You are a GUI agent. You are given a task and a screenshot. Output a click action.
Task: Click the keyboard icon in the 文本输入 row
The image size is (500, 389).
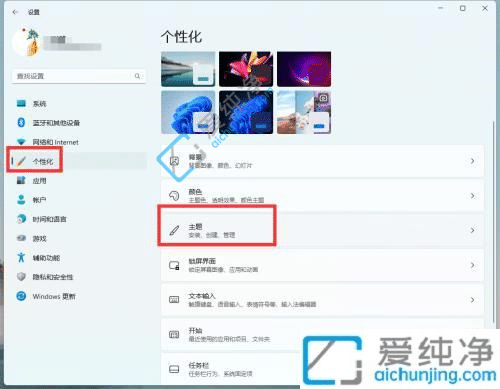point(174,300)
